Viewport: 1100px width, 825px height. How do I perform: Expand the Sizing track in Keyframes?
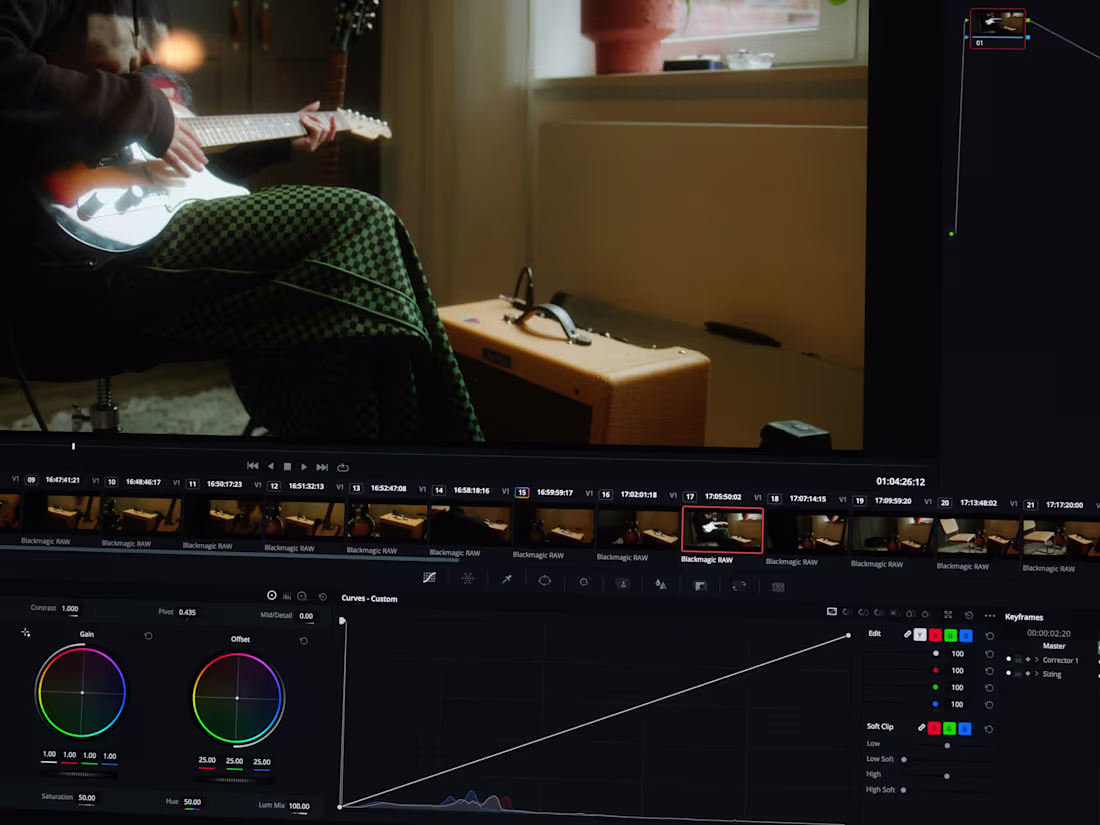tap(1036, 674)
